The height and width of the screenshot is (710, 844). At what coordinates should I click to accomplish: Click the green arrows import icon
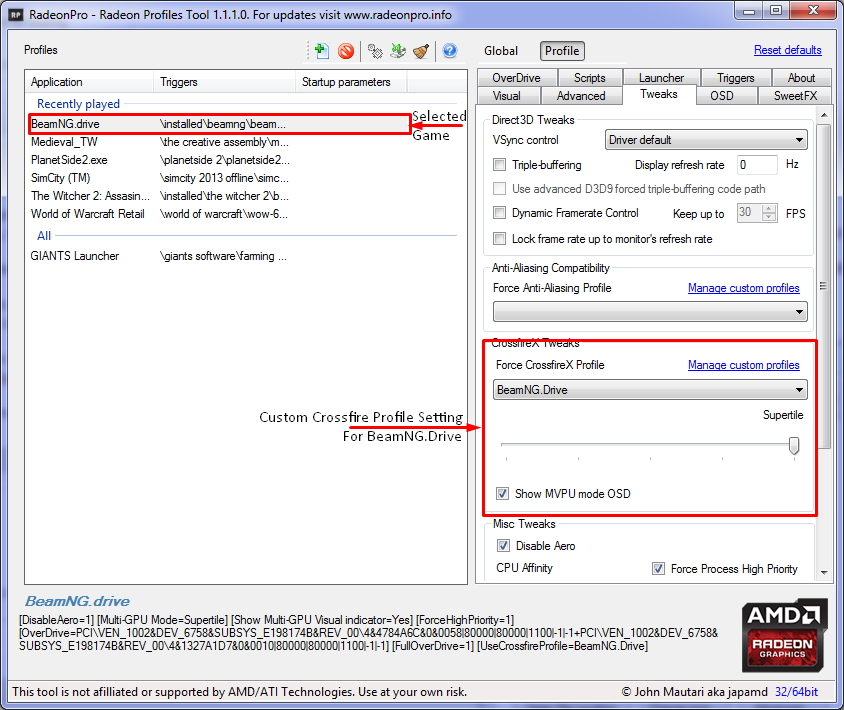(x=398, y=51)
